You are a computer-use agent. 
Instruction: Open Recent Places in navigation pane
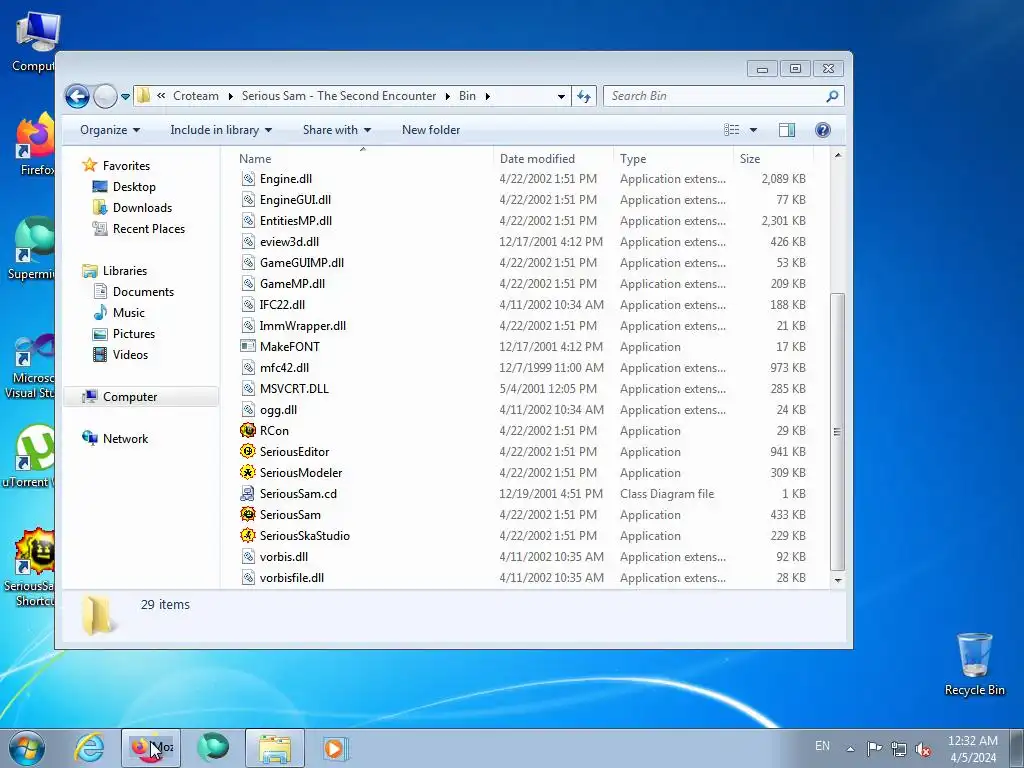click(x=148, y=229)
